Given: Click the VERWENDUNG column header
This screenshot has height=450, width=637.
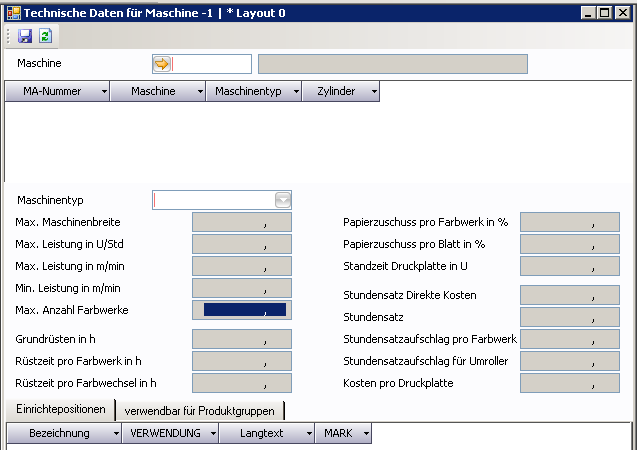Looking at the screenshot, I should coord(166,433).
